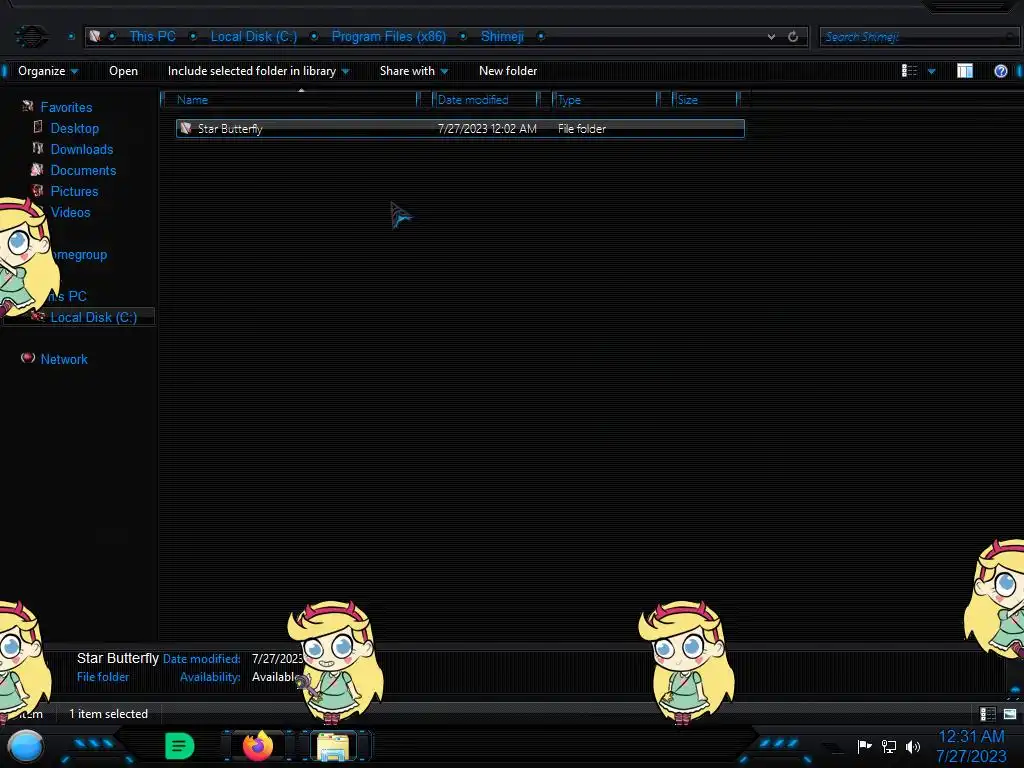Expand the address bar history dropdown

[x=771, y=37]
